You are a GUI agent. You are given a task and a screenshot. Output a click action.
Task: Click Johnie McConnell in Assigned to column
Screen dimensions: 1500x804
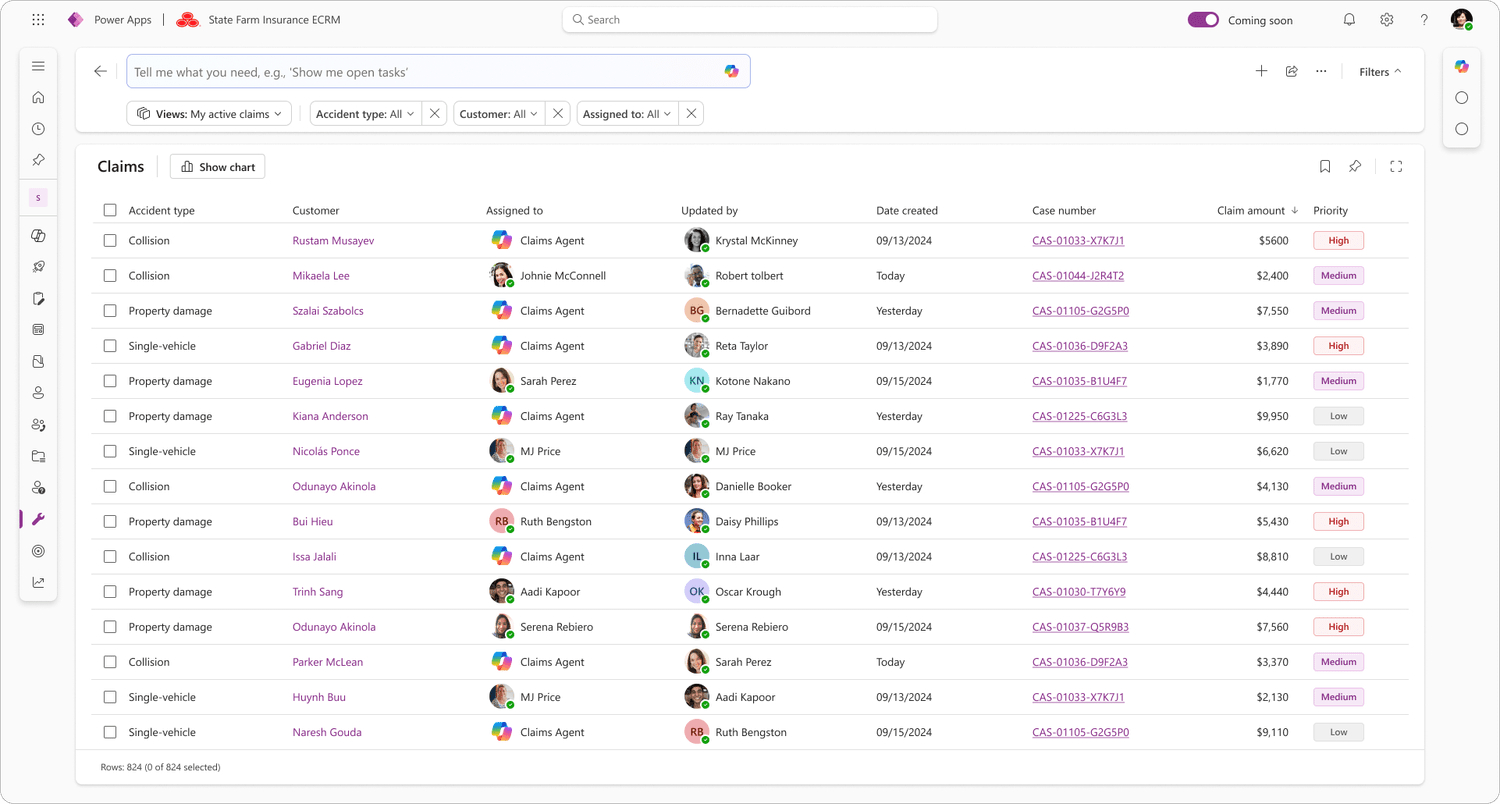[563, 275]
